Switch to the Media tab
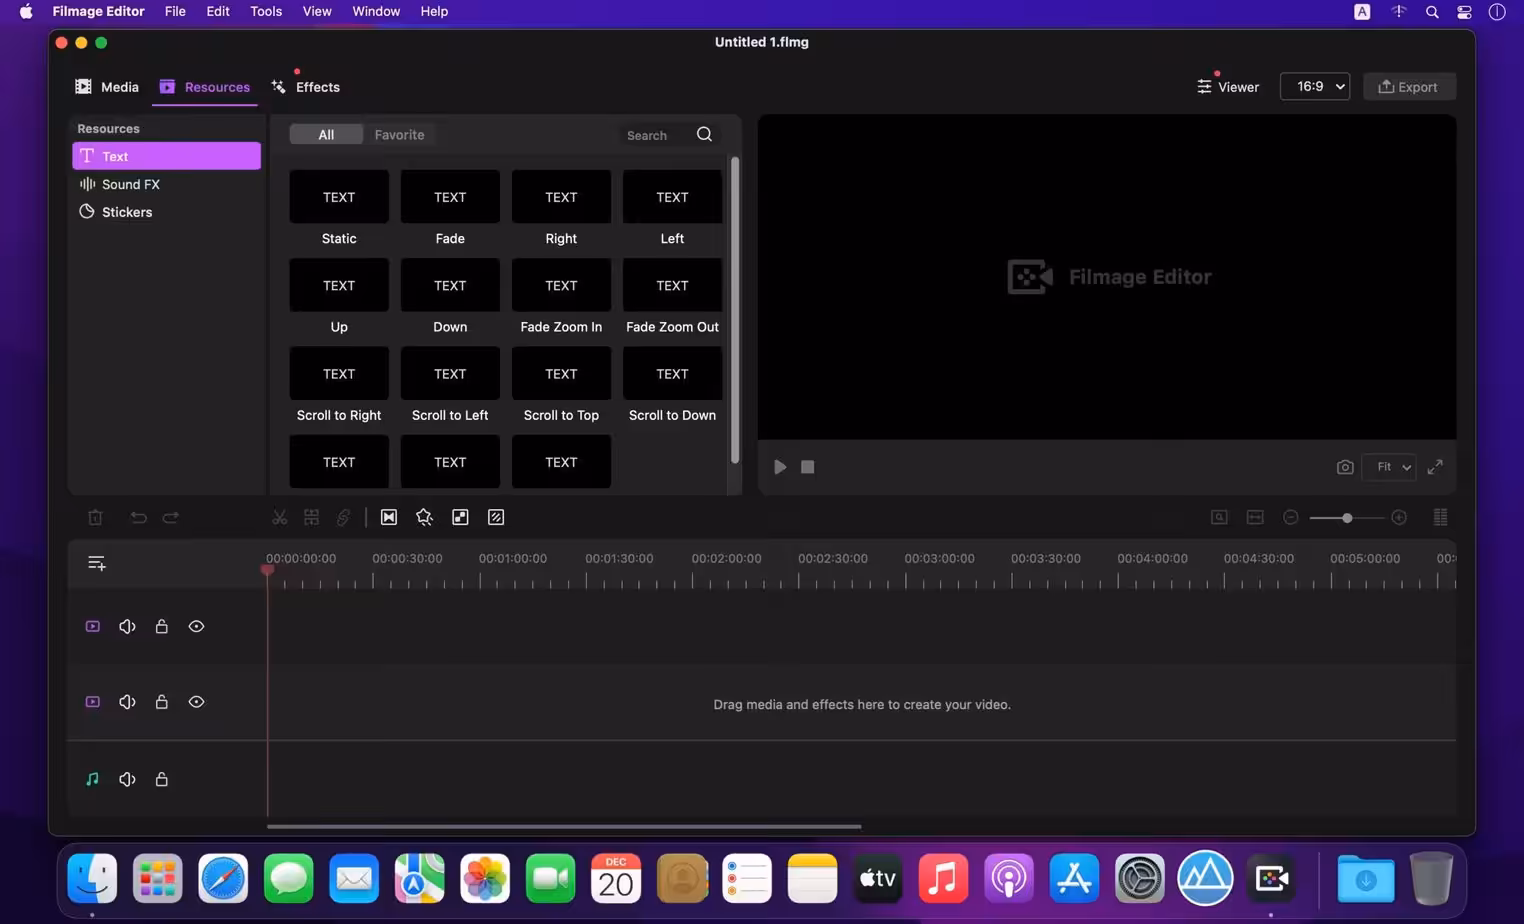The image size is (1524, 924). (107, 87)
